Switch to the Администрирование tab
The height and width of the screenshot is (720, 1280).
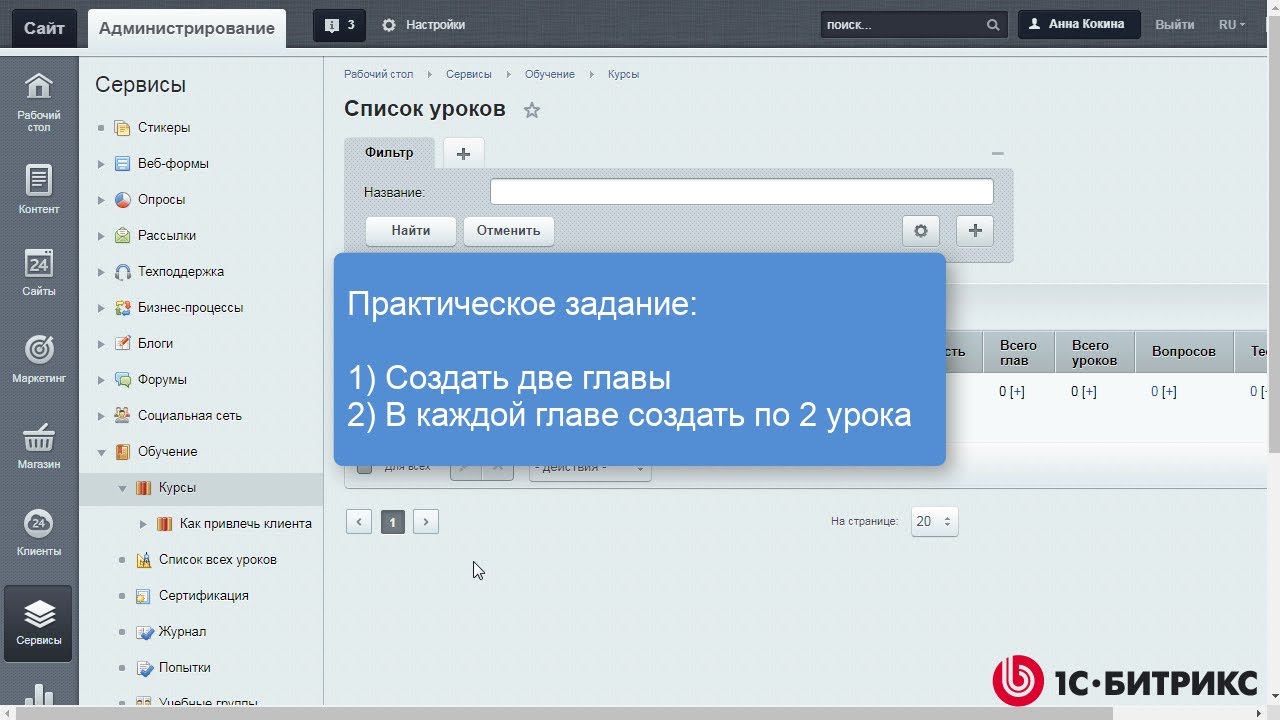pos(187,28)
